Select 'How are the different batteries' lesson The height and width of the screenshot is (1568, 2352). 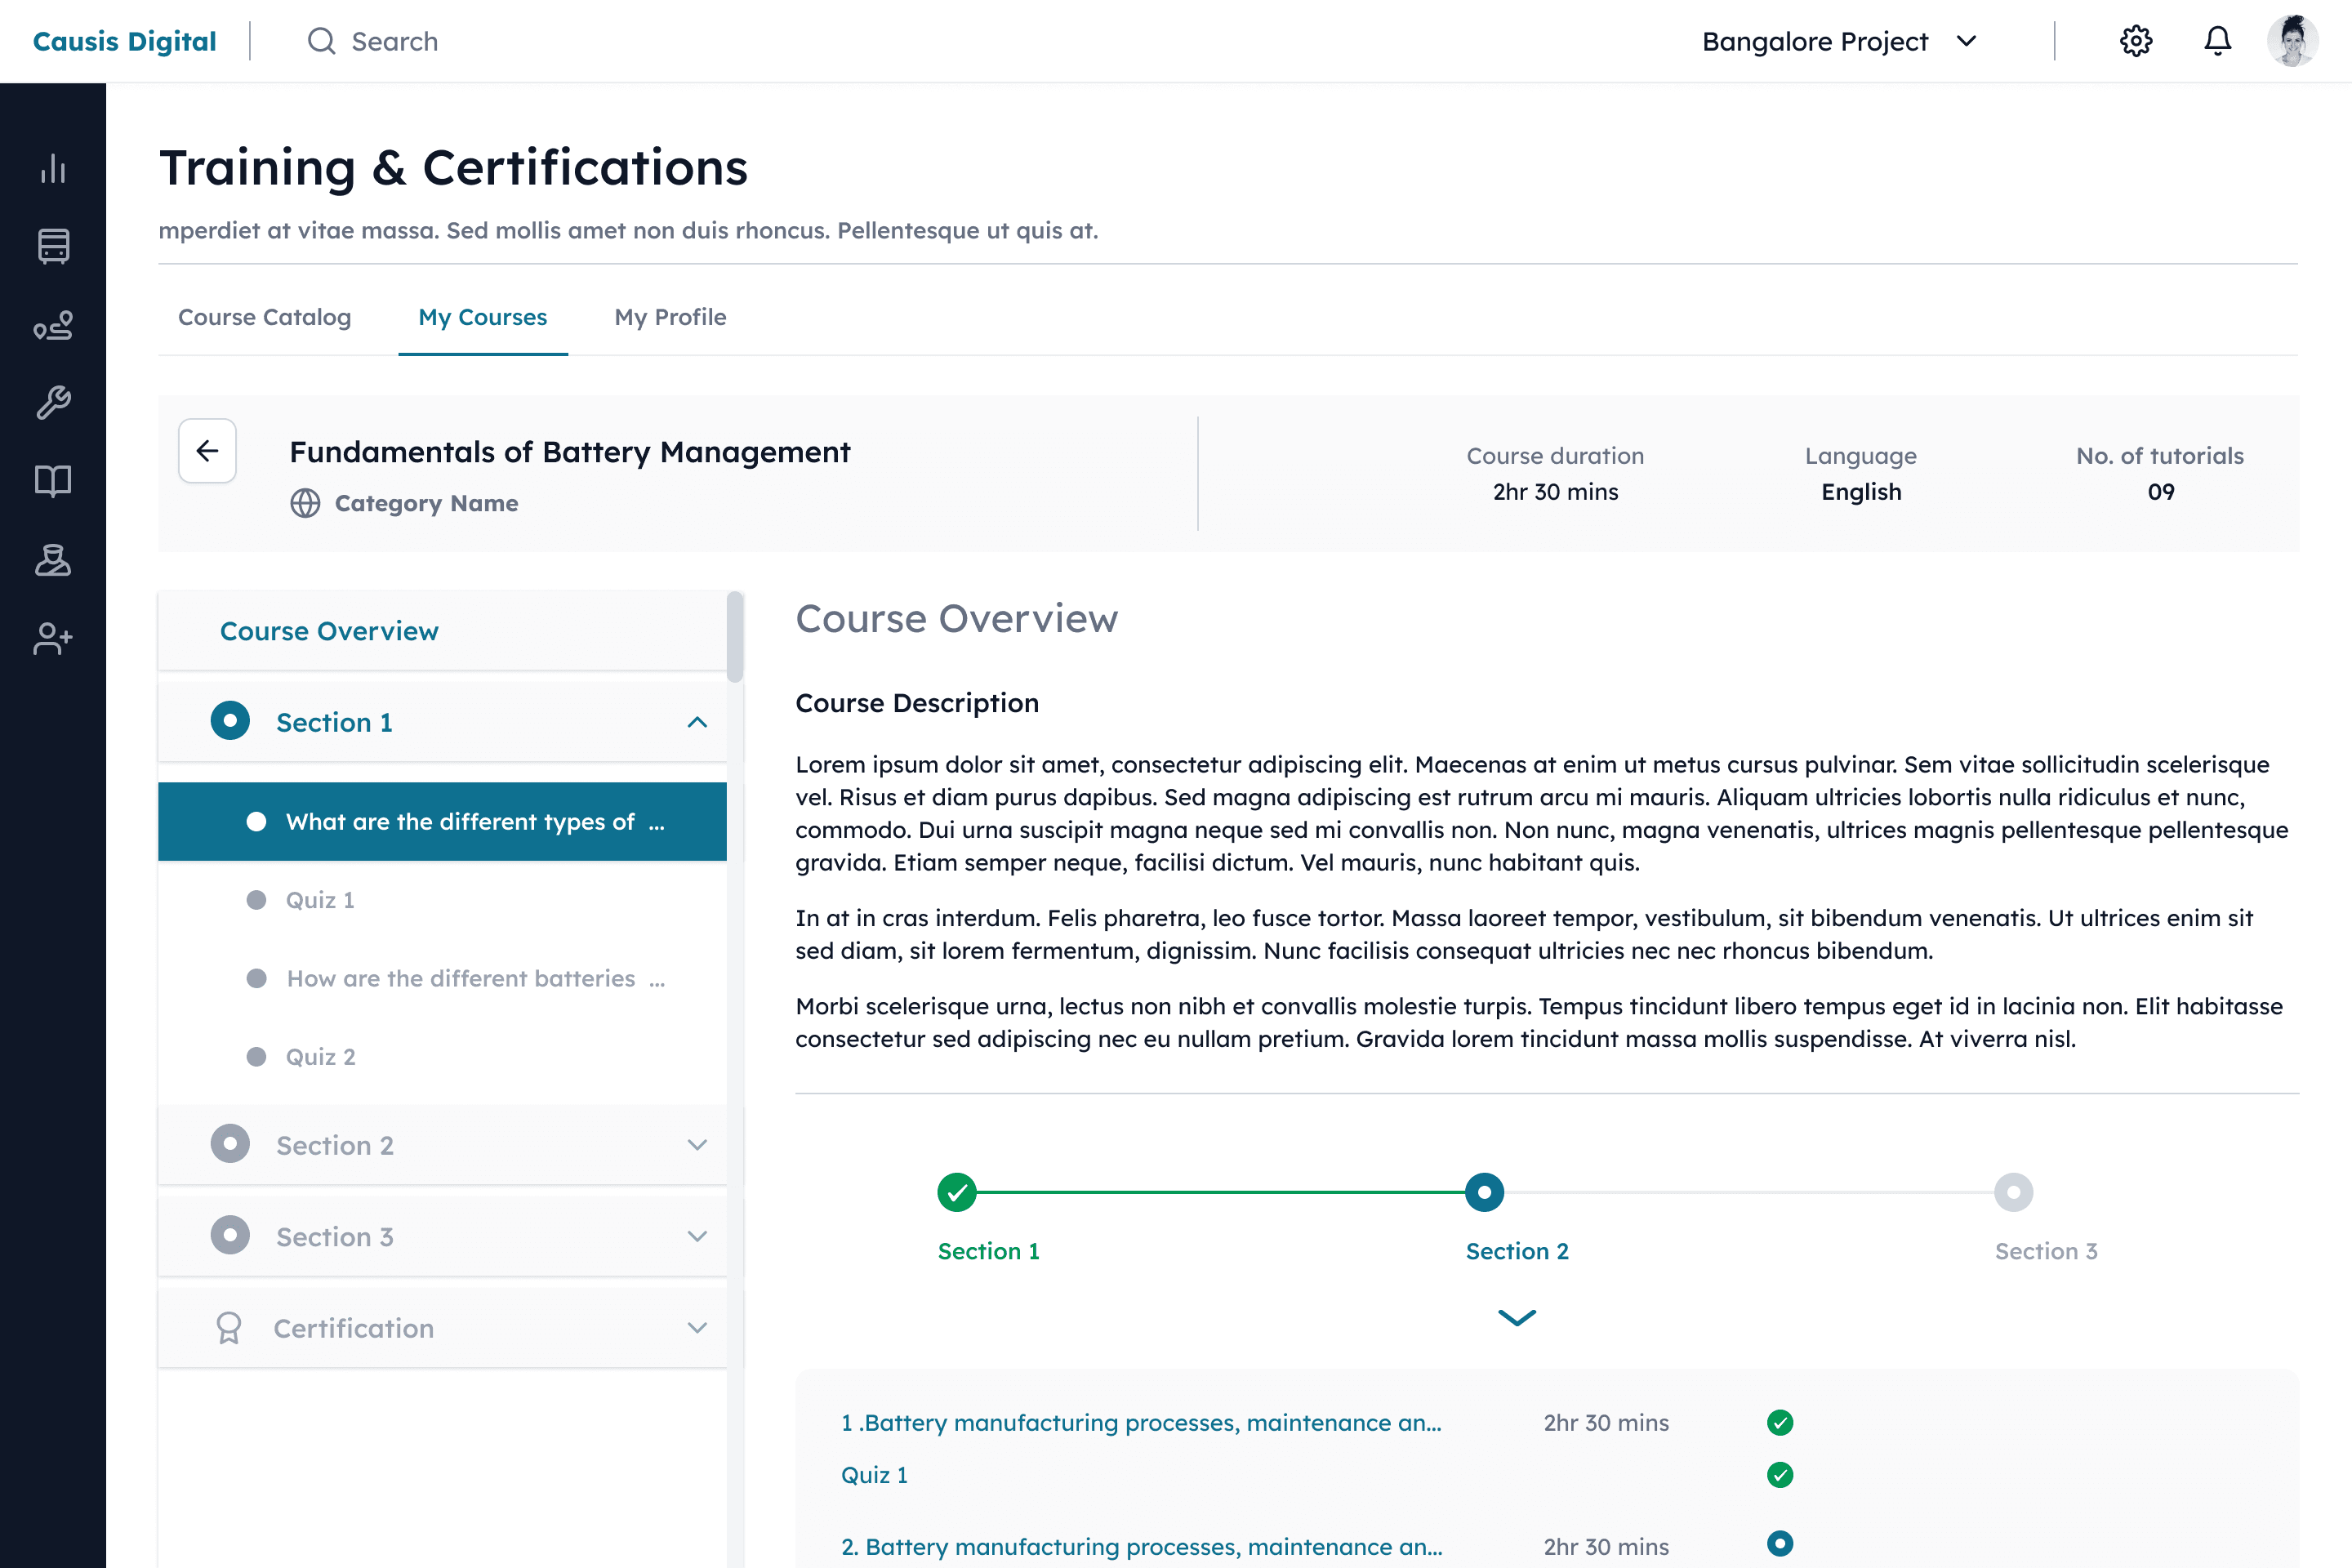point(461,978)
